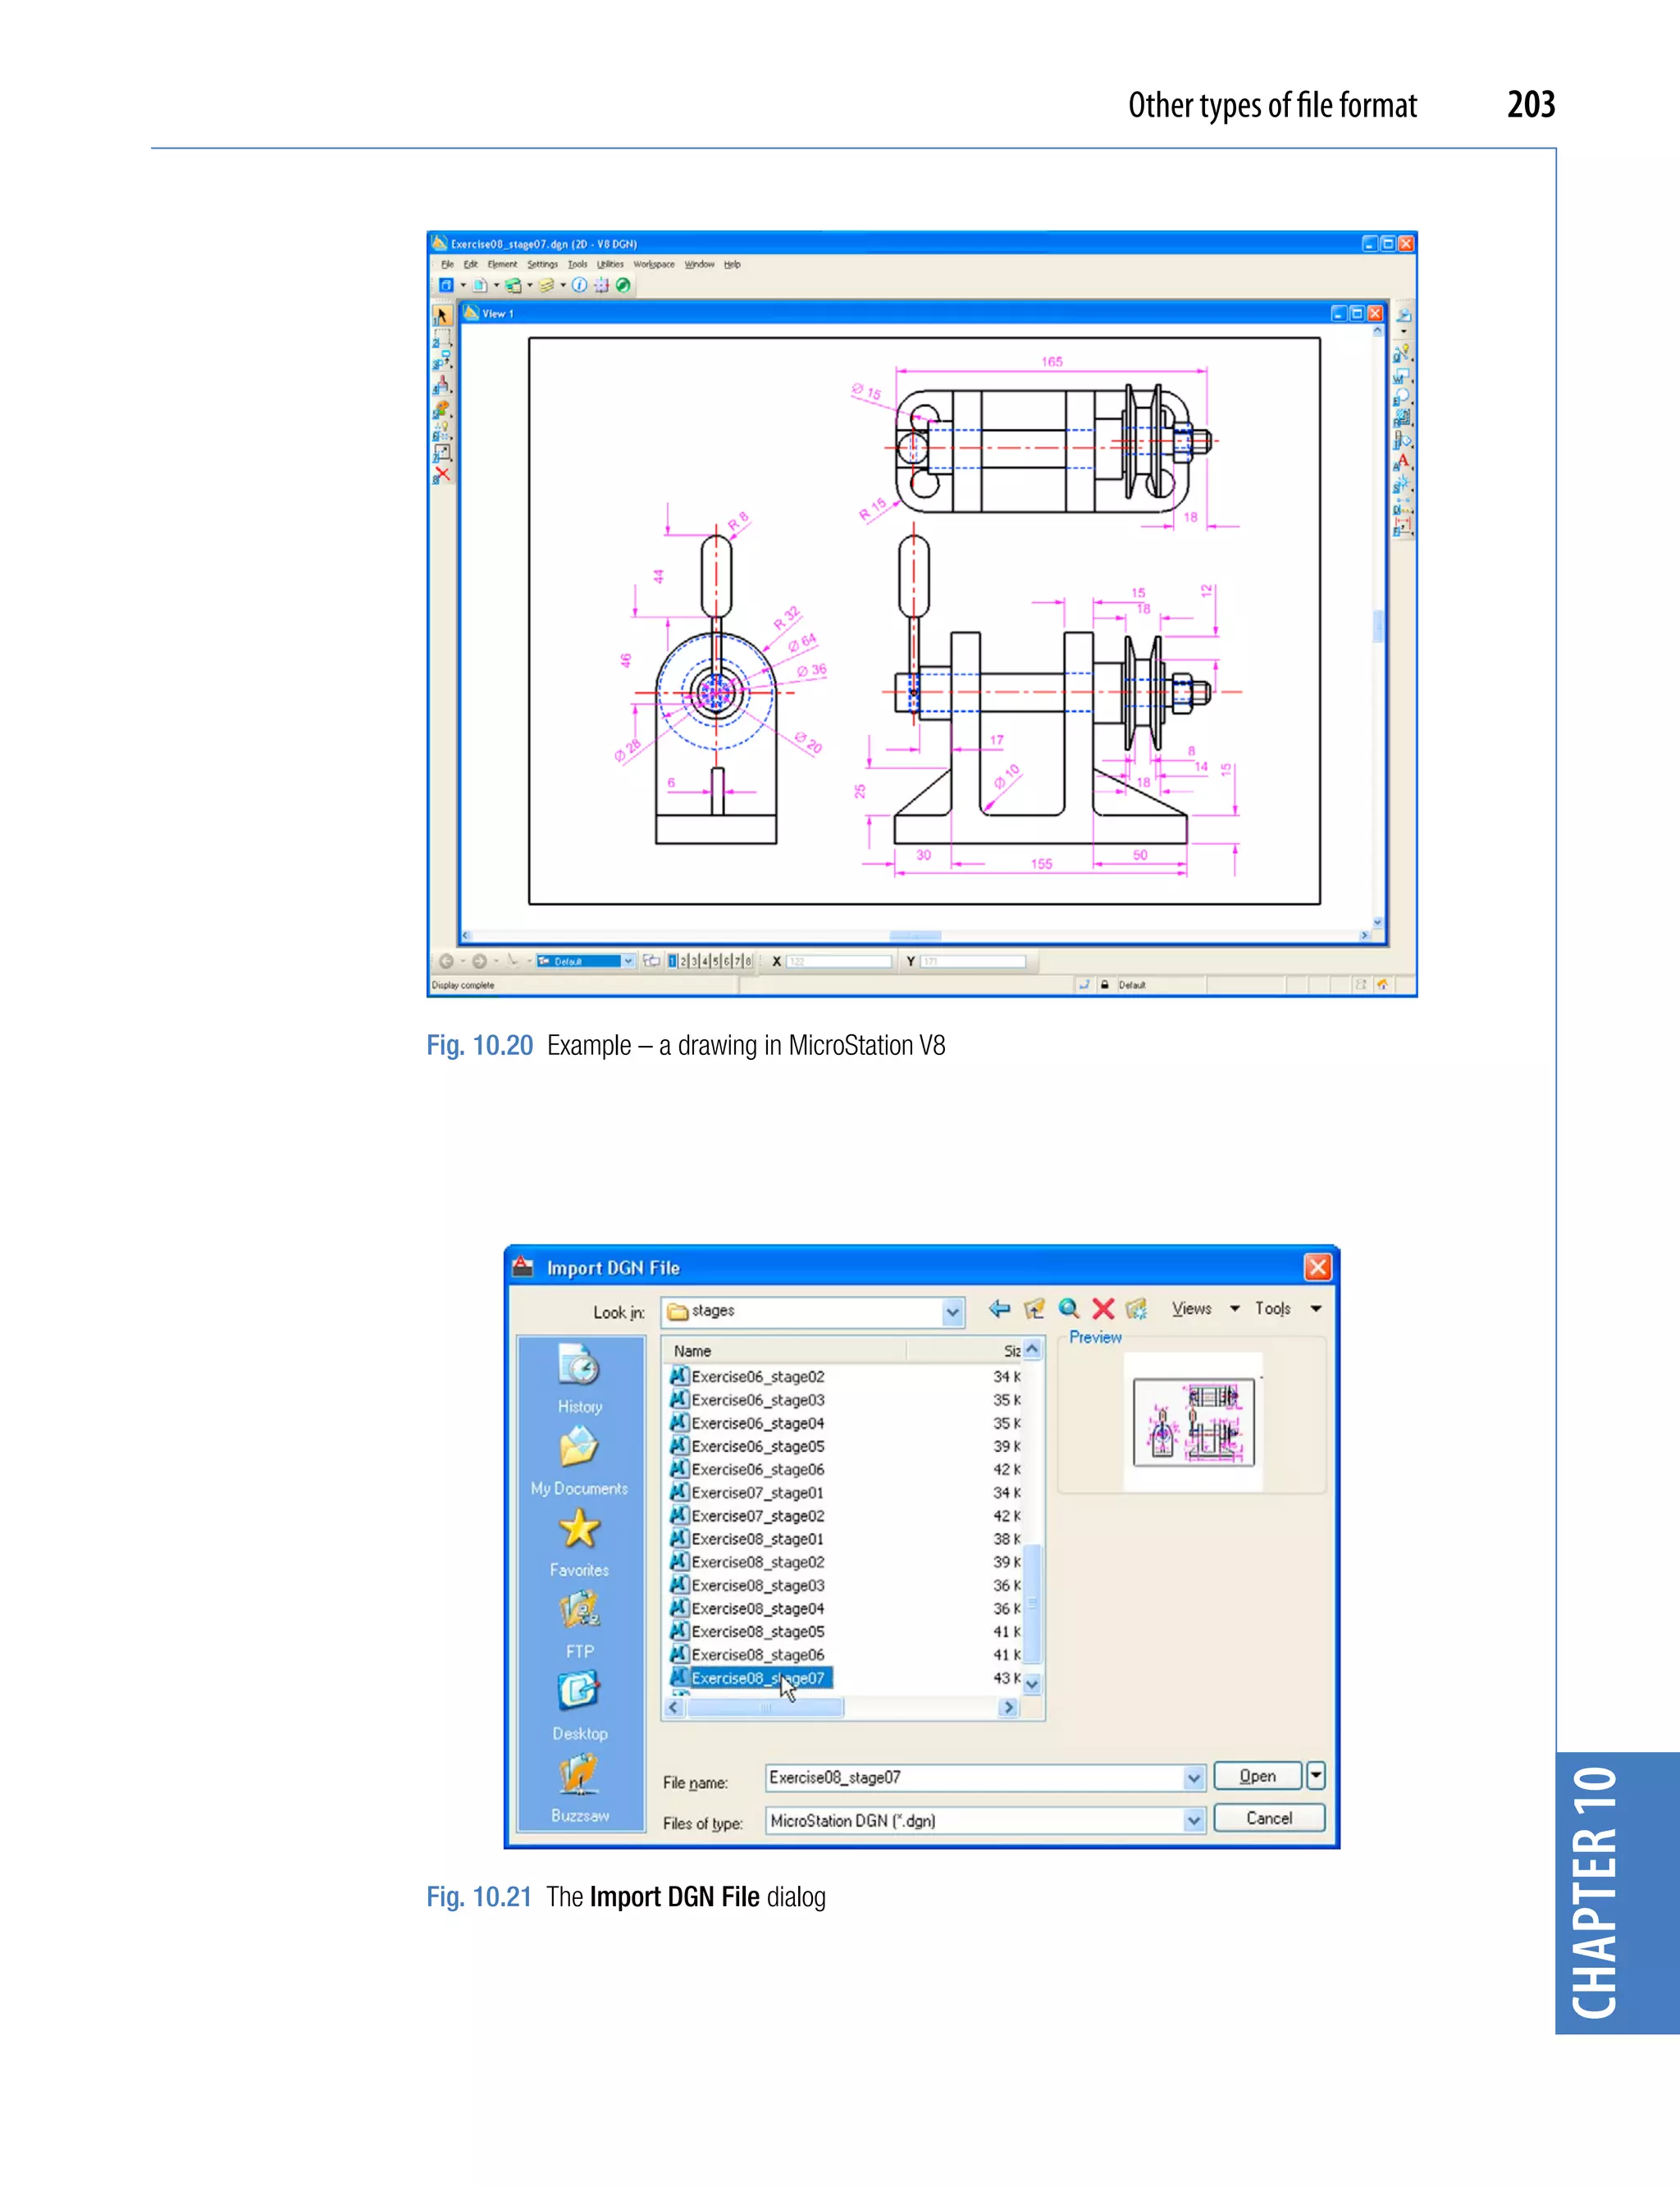This screenshot has width=1680, height=2186.
Task: Open the arrow beside Open button
Action: (1316, 1775)
